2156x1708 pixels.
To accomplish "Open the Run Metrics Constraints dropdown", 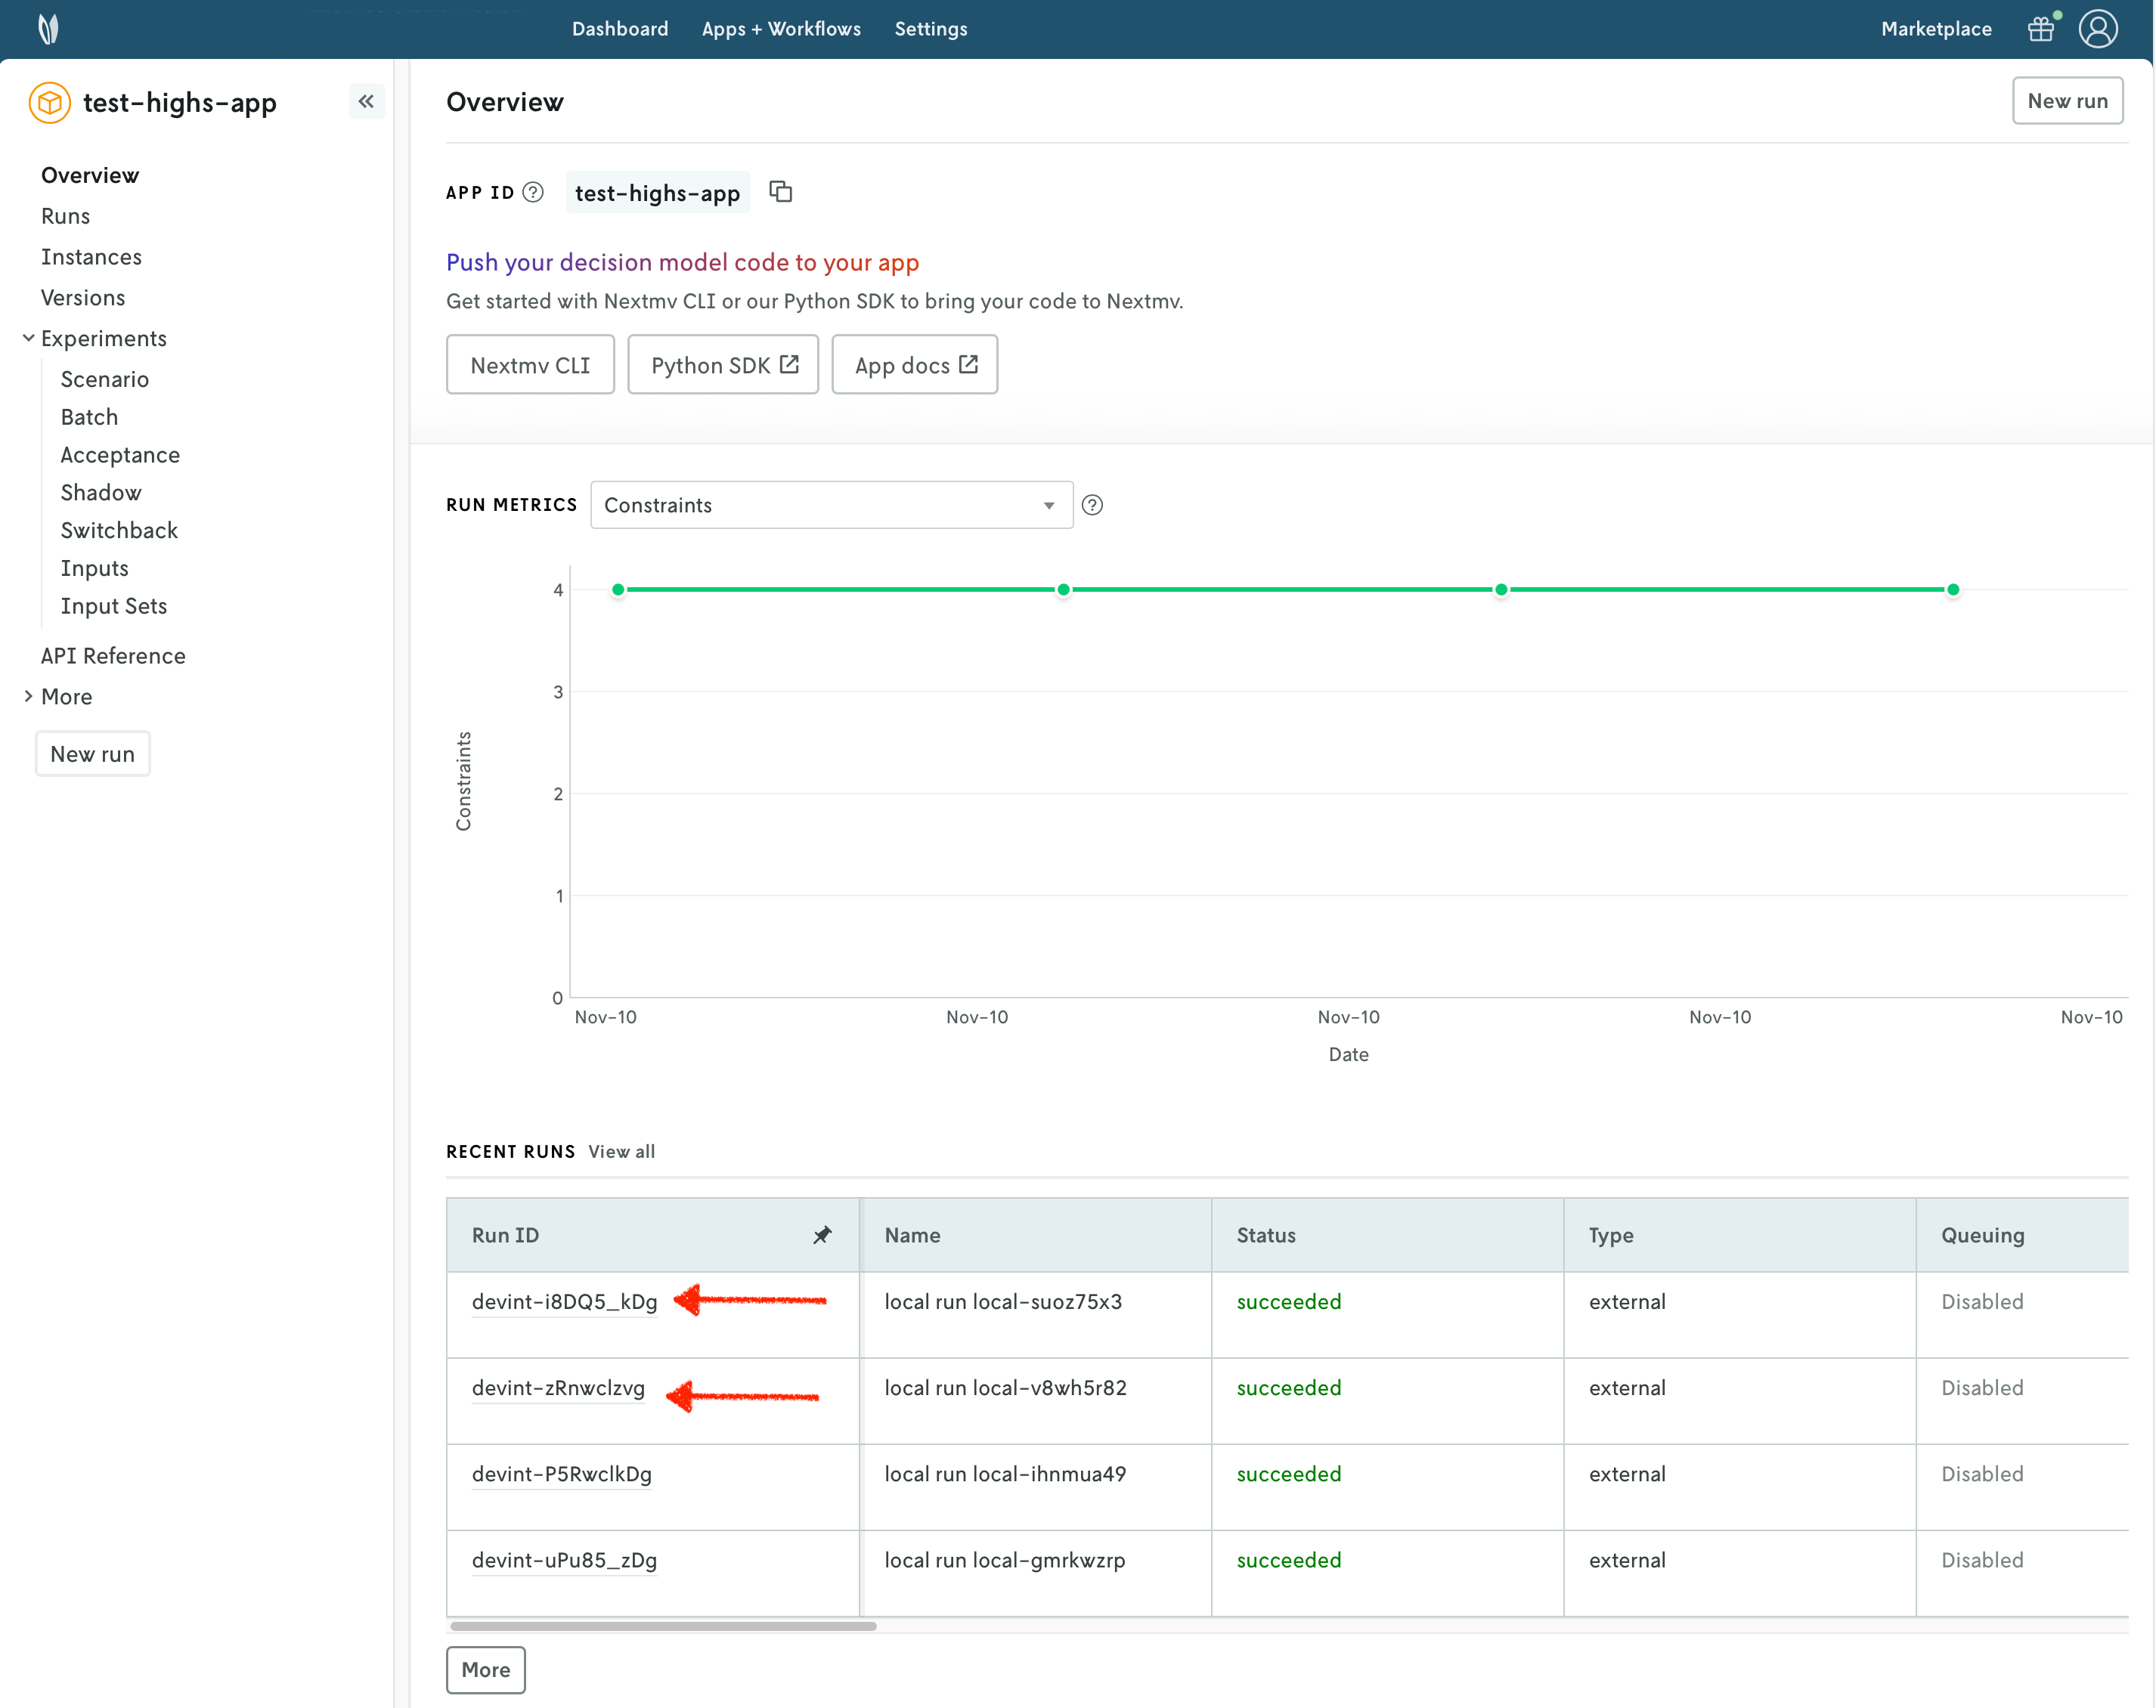I will click(831, 505).
